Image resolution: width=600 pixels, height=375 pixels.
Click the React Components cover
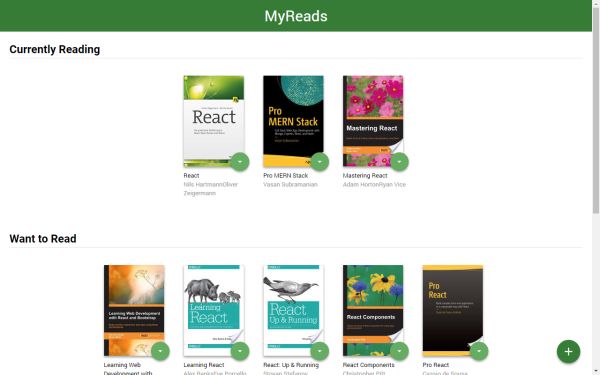tap(373, 310)
